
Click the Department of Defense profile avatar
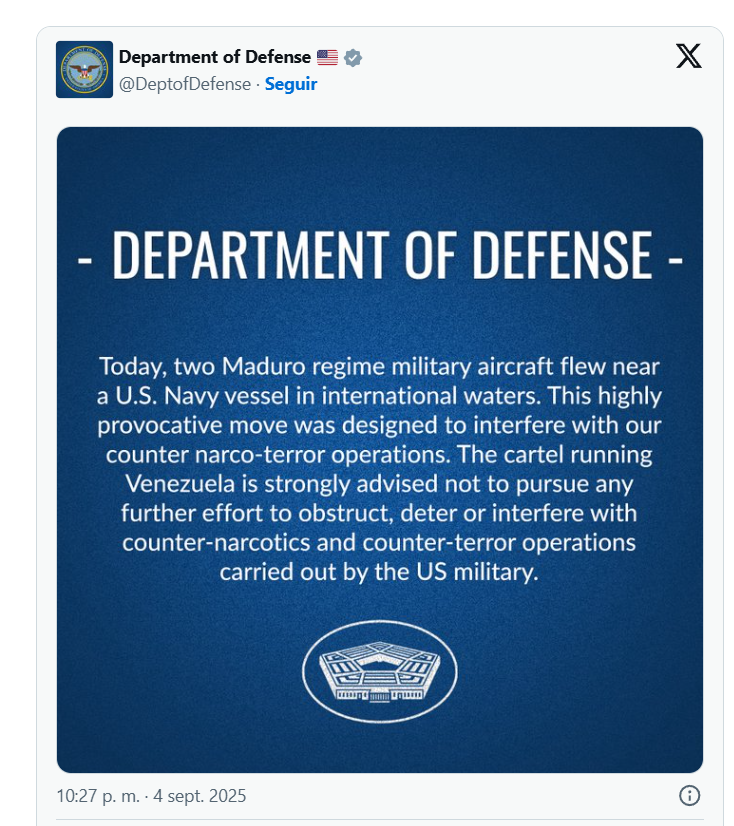pyautogui.click(x=84, y=69)
